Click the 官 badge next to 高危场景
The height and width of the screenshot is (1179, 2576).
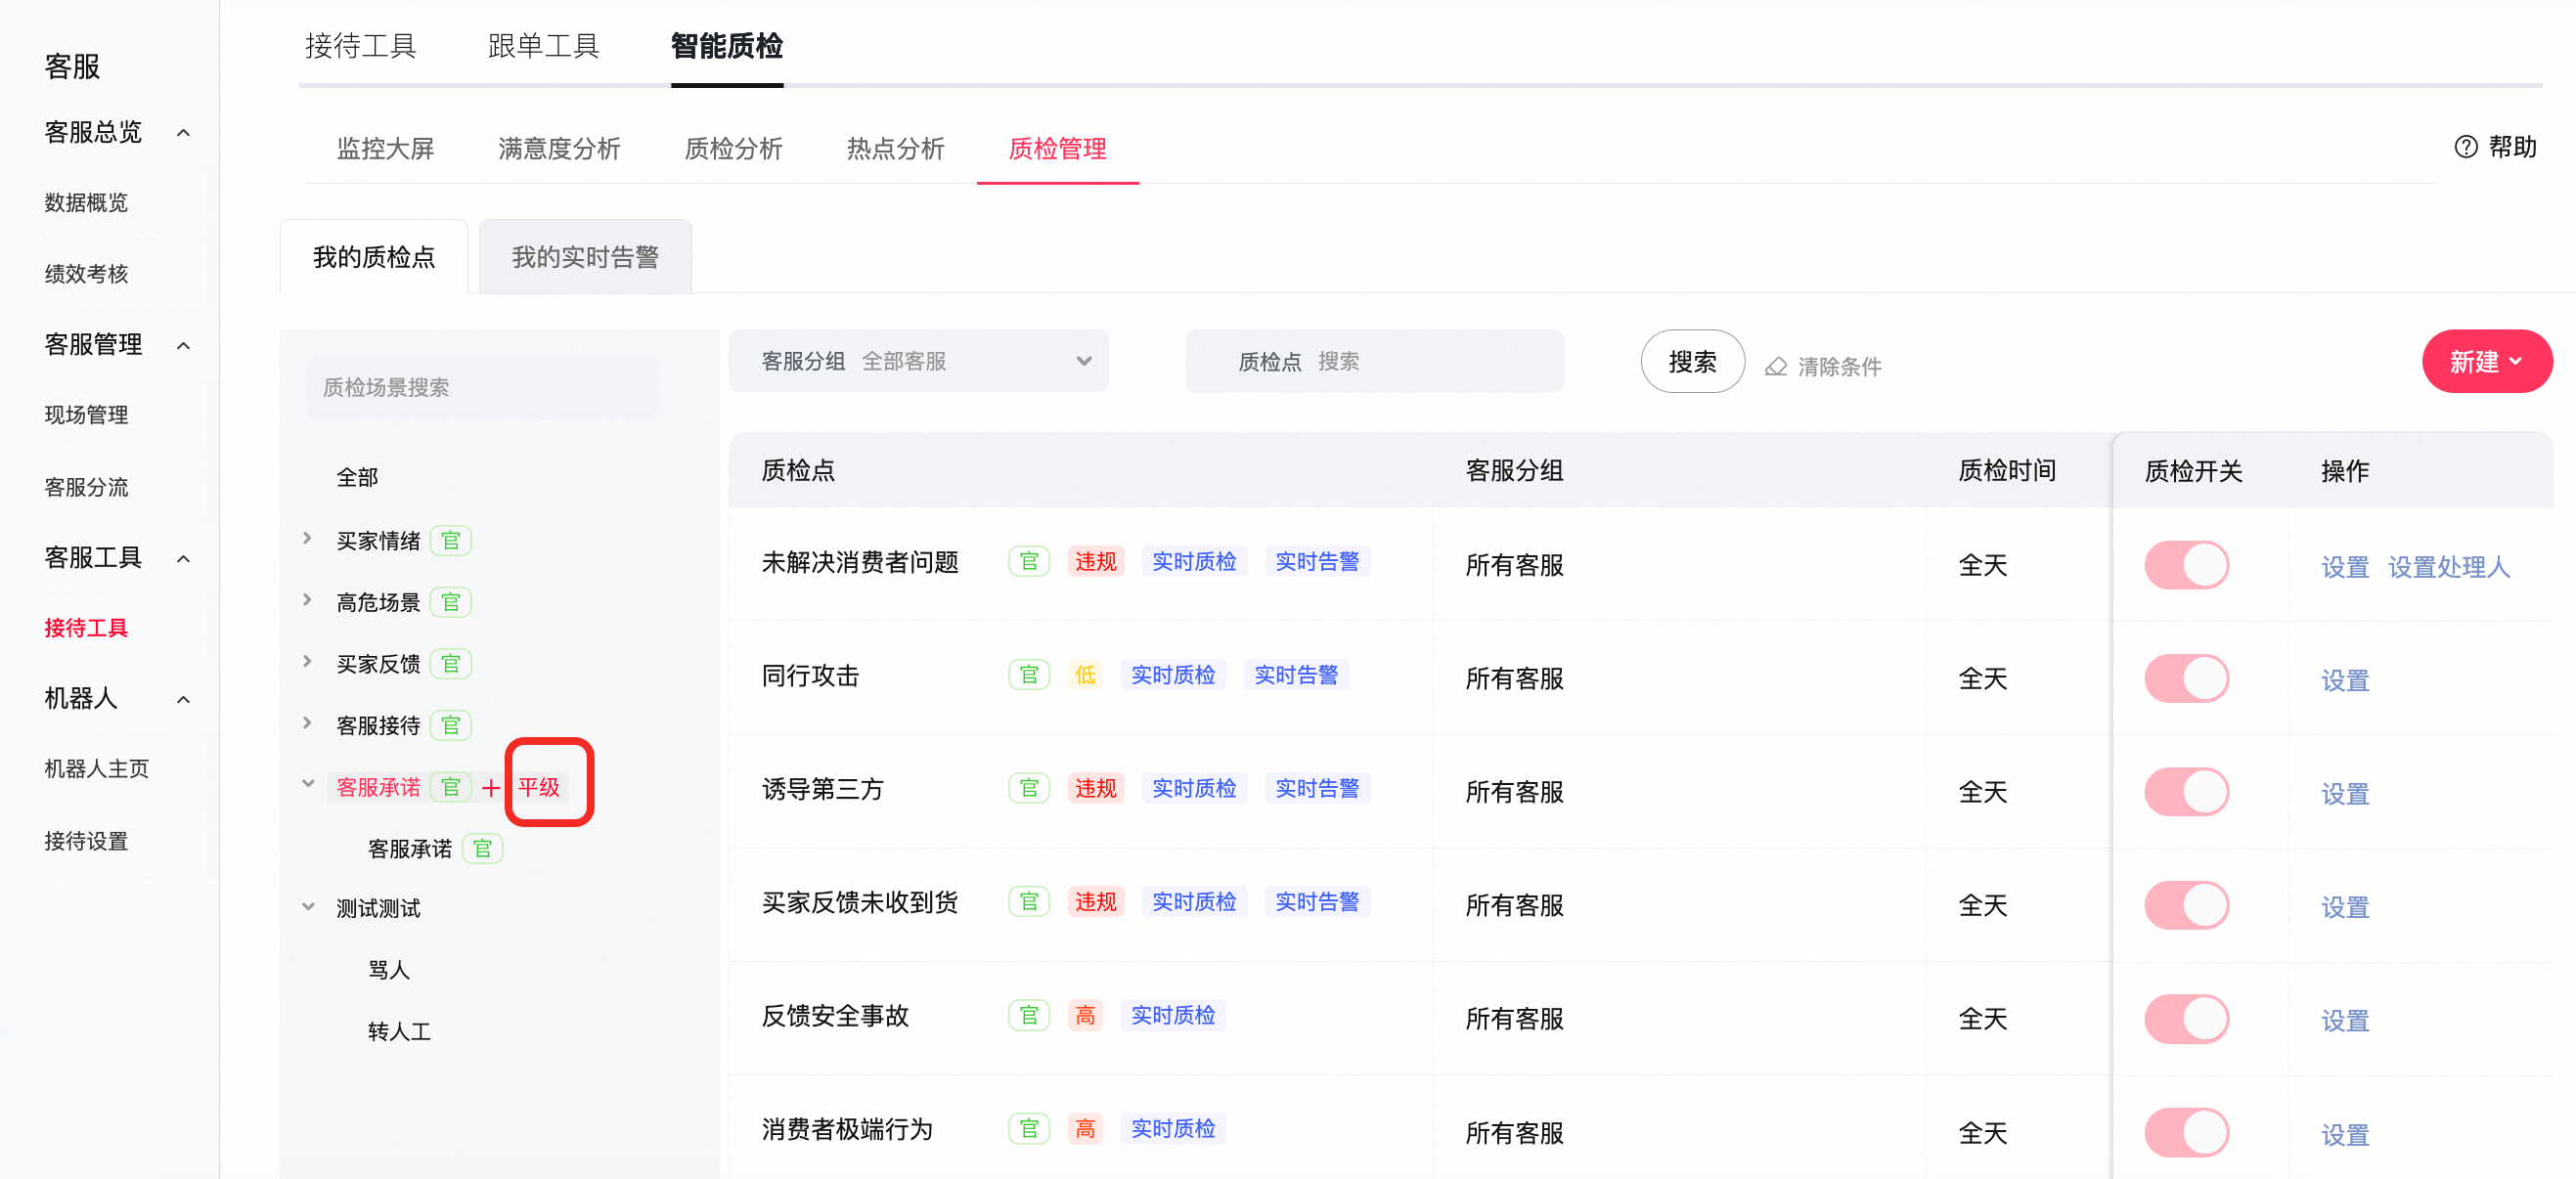point(451,603)
